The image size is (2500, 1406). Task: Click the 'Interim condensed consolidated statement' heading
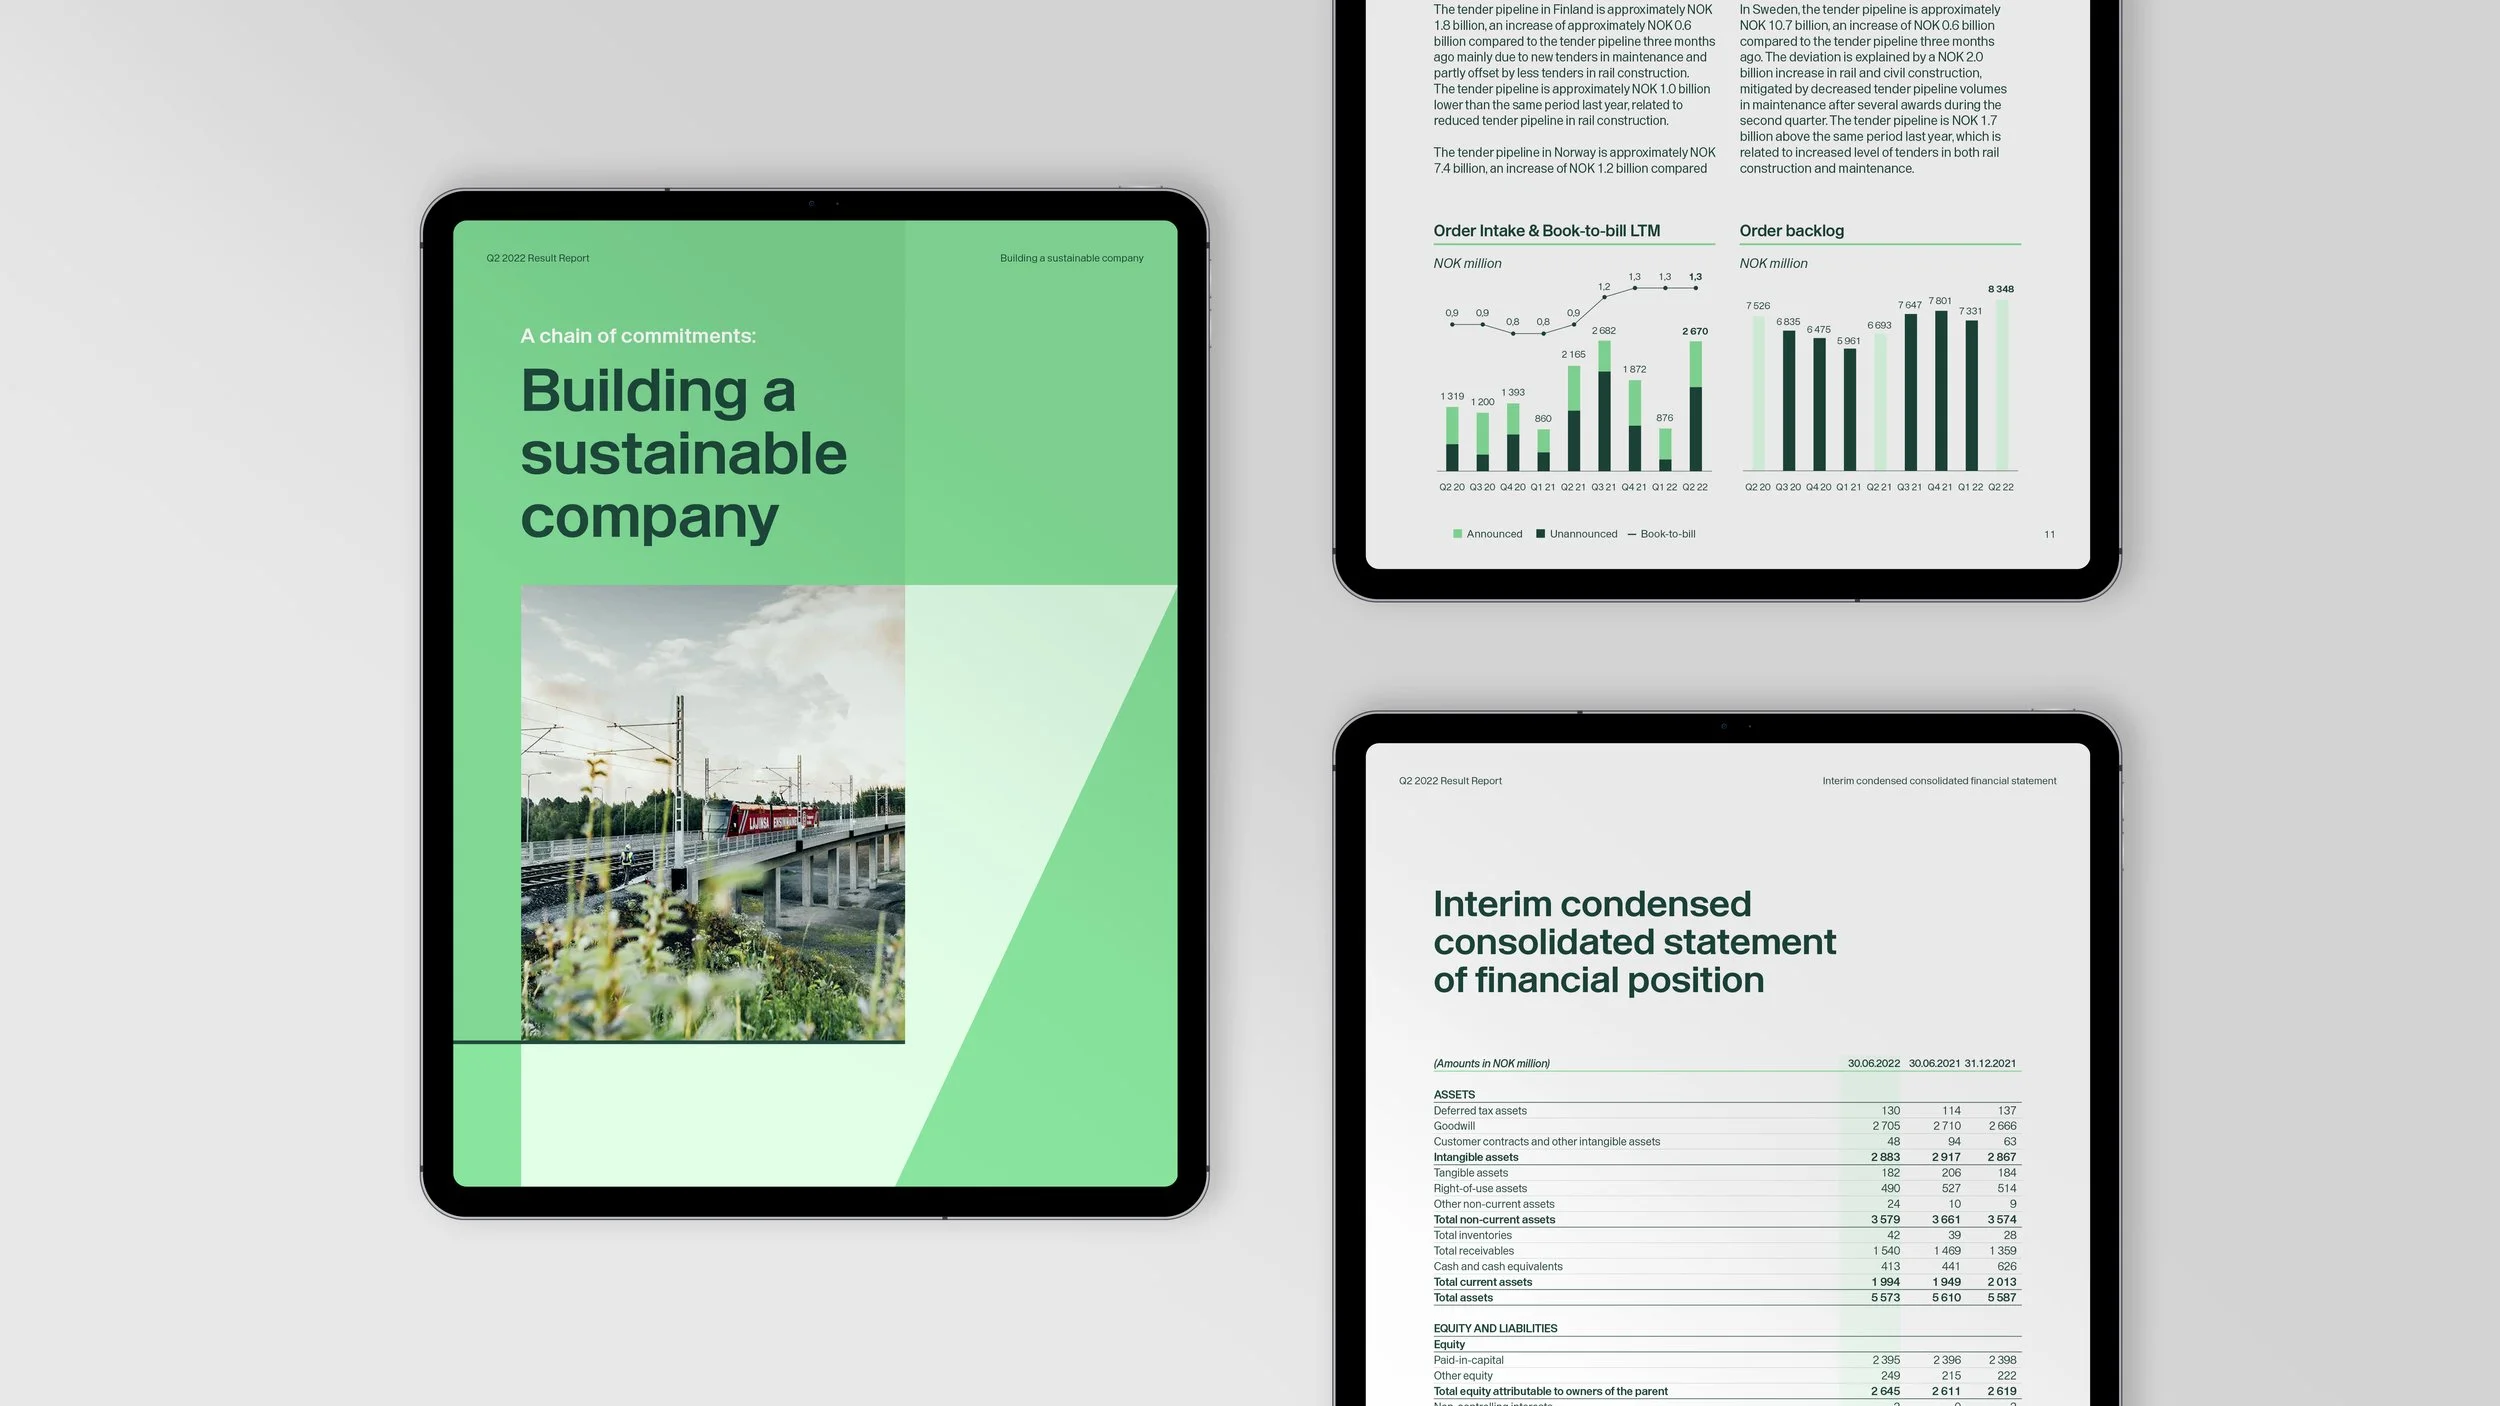point(1634,941)
